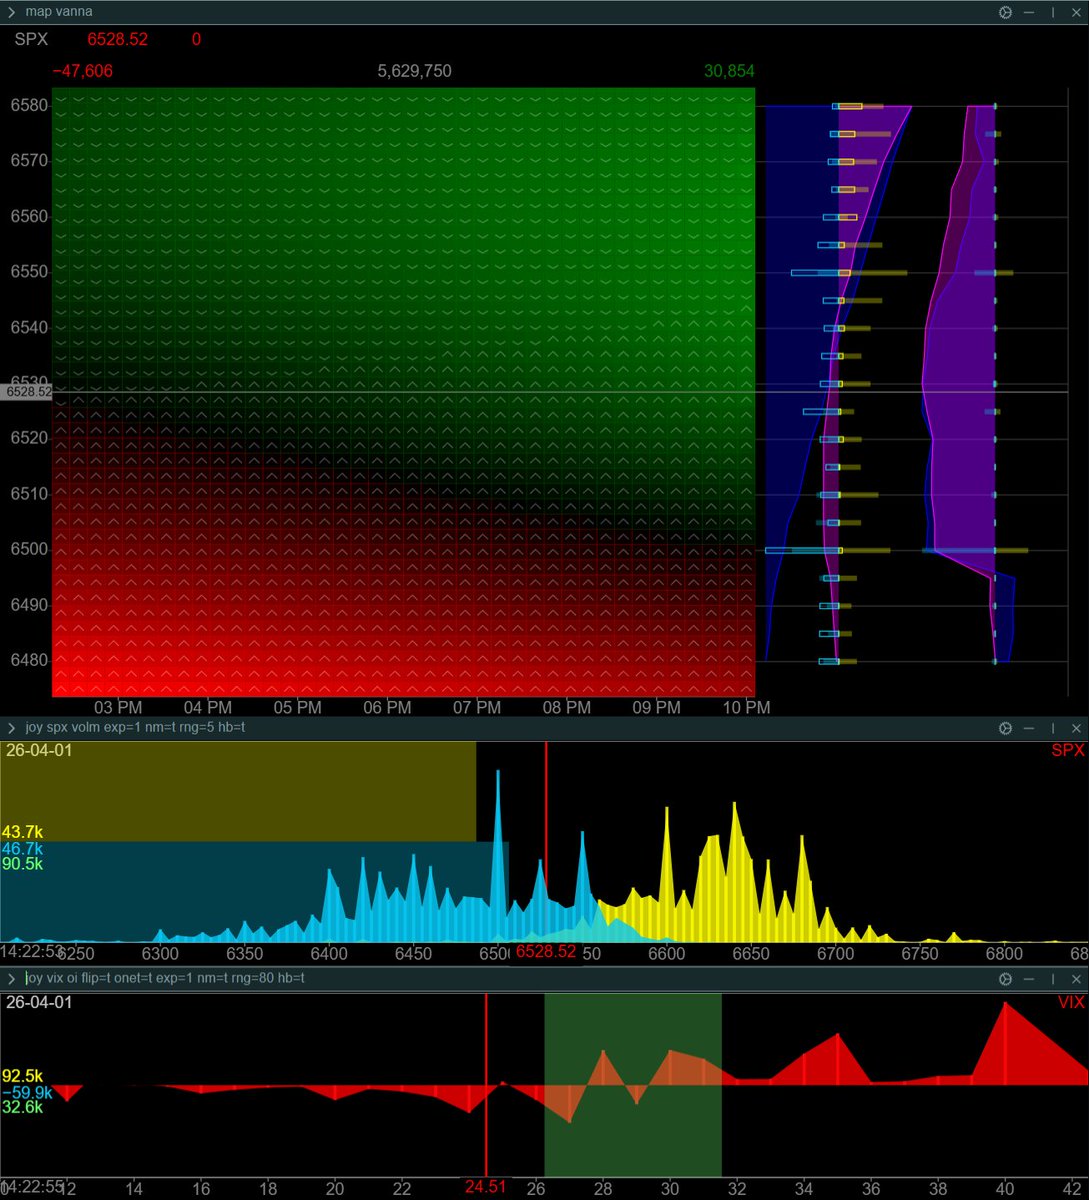Image resolution: width=1089 pixels, height=1200 pixels.
Task: Click the 6580 strike label on heatmap axis
Action: (x=29, y=105)
